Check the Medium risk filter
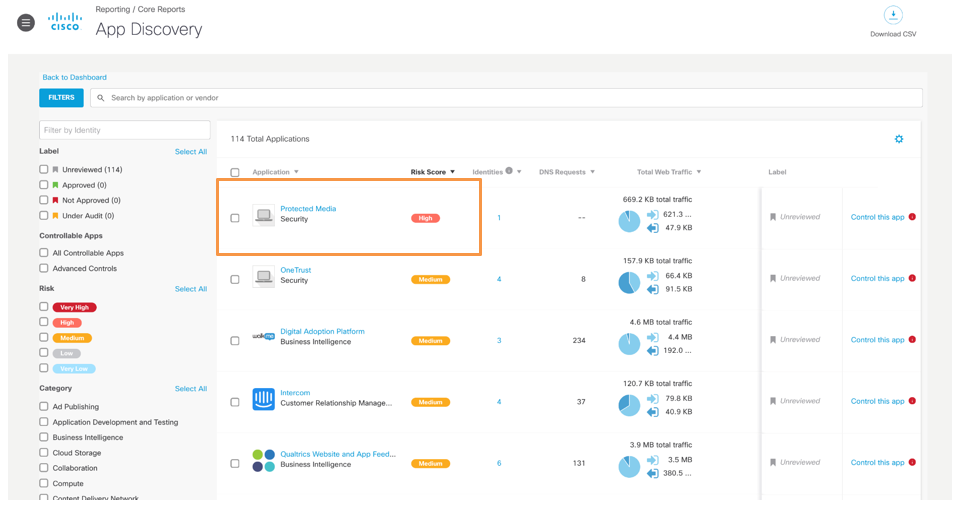Viewport: 966px width, 510px height. pos(44,338)
